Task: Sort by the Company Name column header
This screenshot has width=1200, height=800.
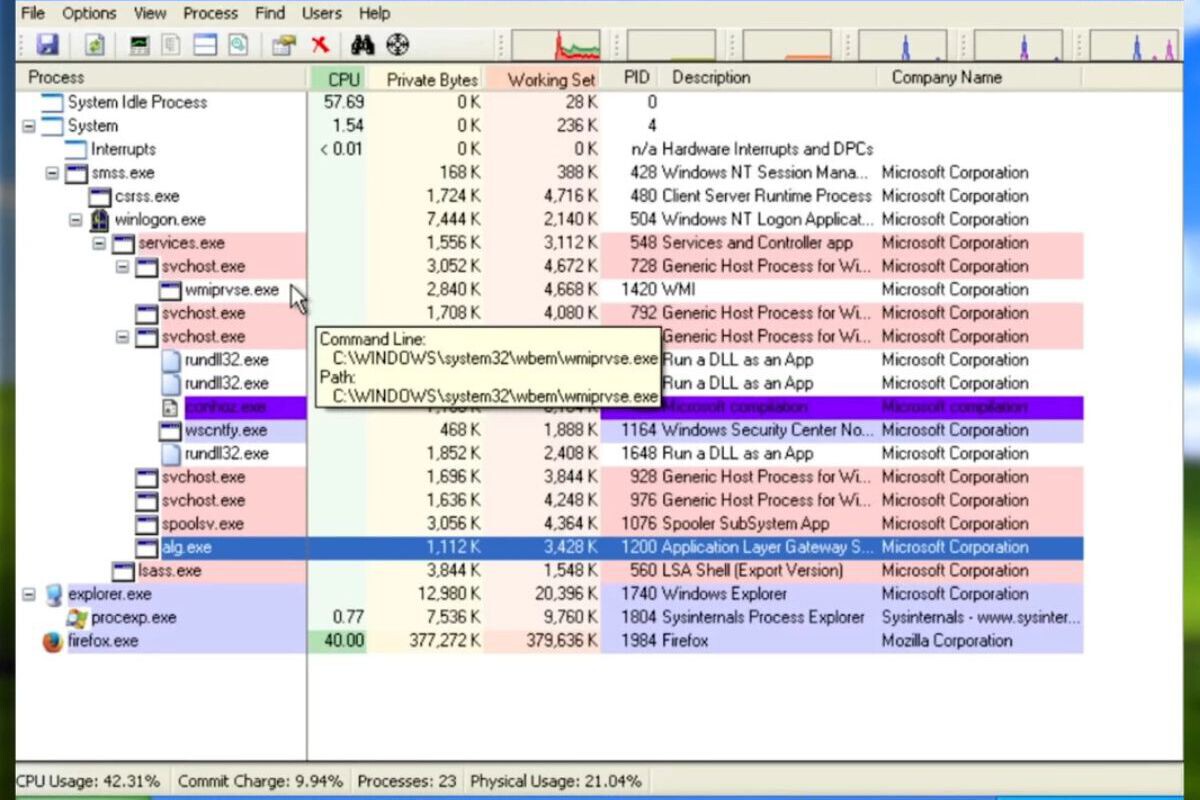Action: (x=980, y=78)
